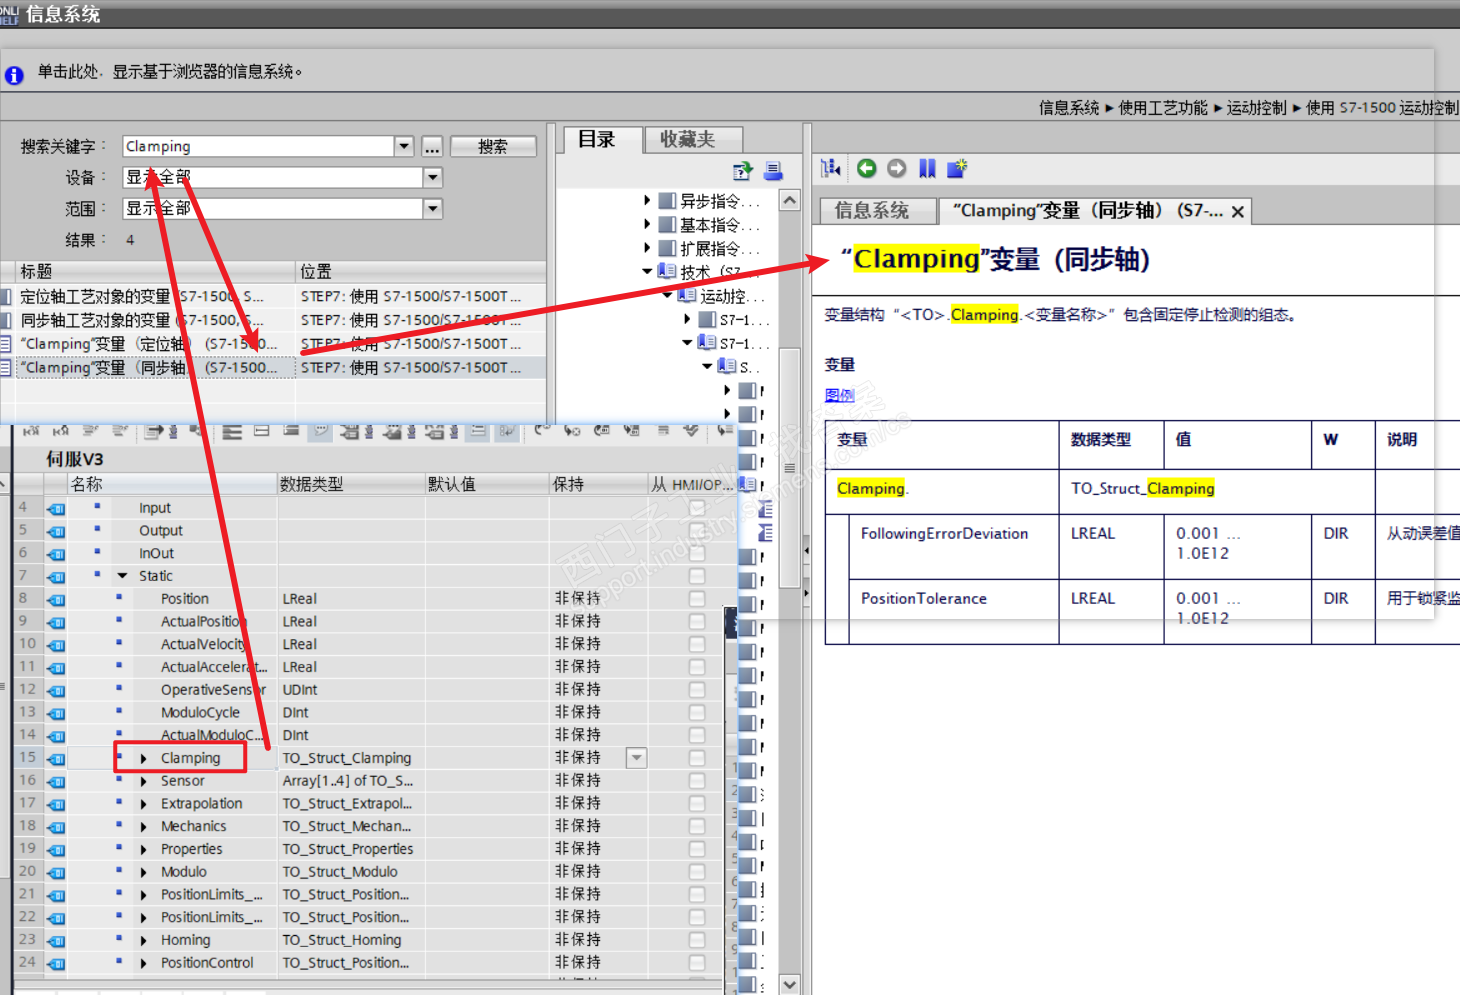Click the contents tree scrollbar up arrow
This screenshot has height=995, width=1460.
pyautogui.click(x=790, y=200)
